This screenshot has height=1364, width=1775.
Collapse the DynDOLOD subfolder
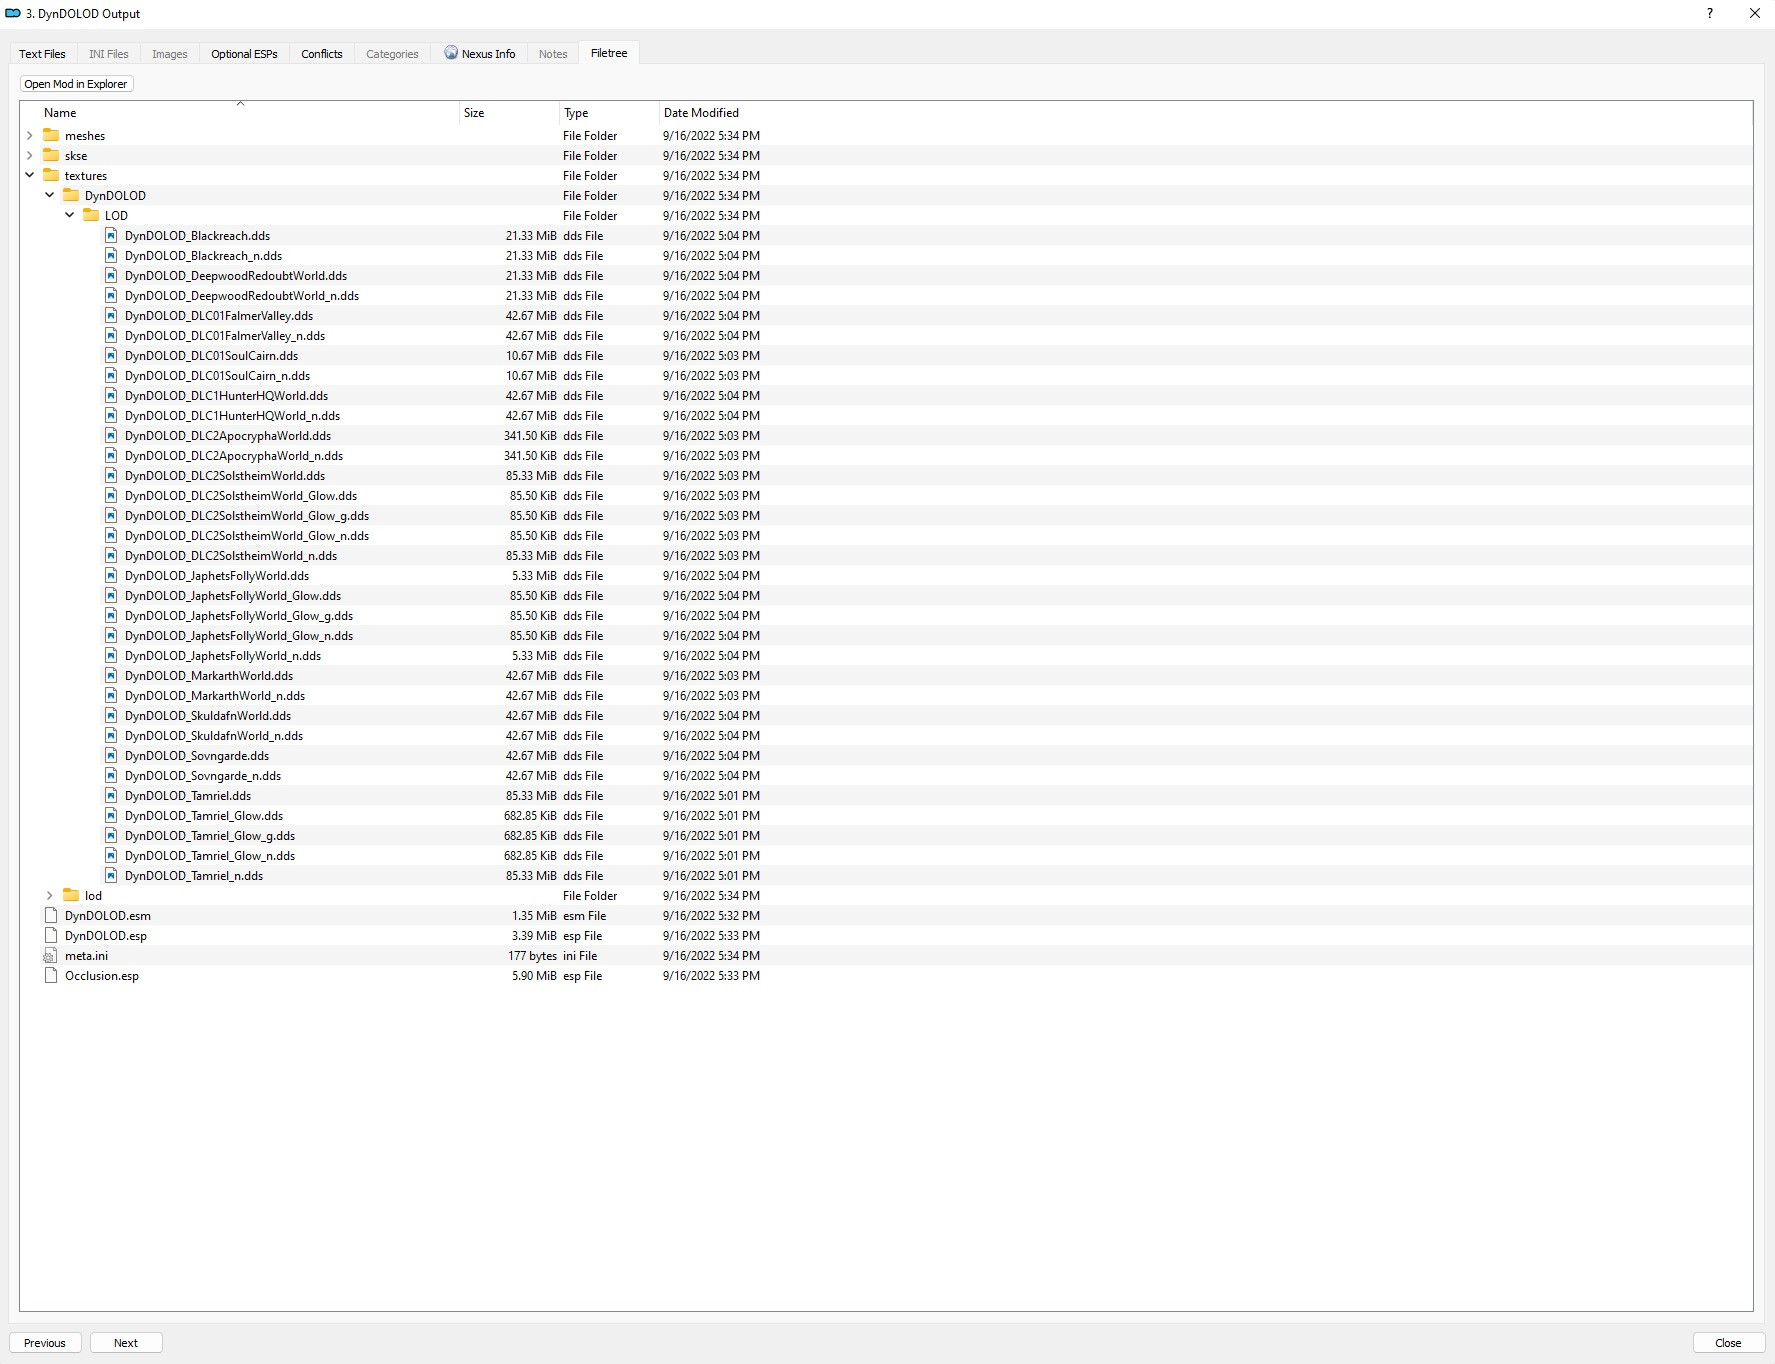tap(50, 195)
